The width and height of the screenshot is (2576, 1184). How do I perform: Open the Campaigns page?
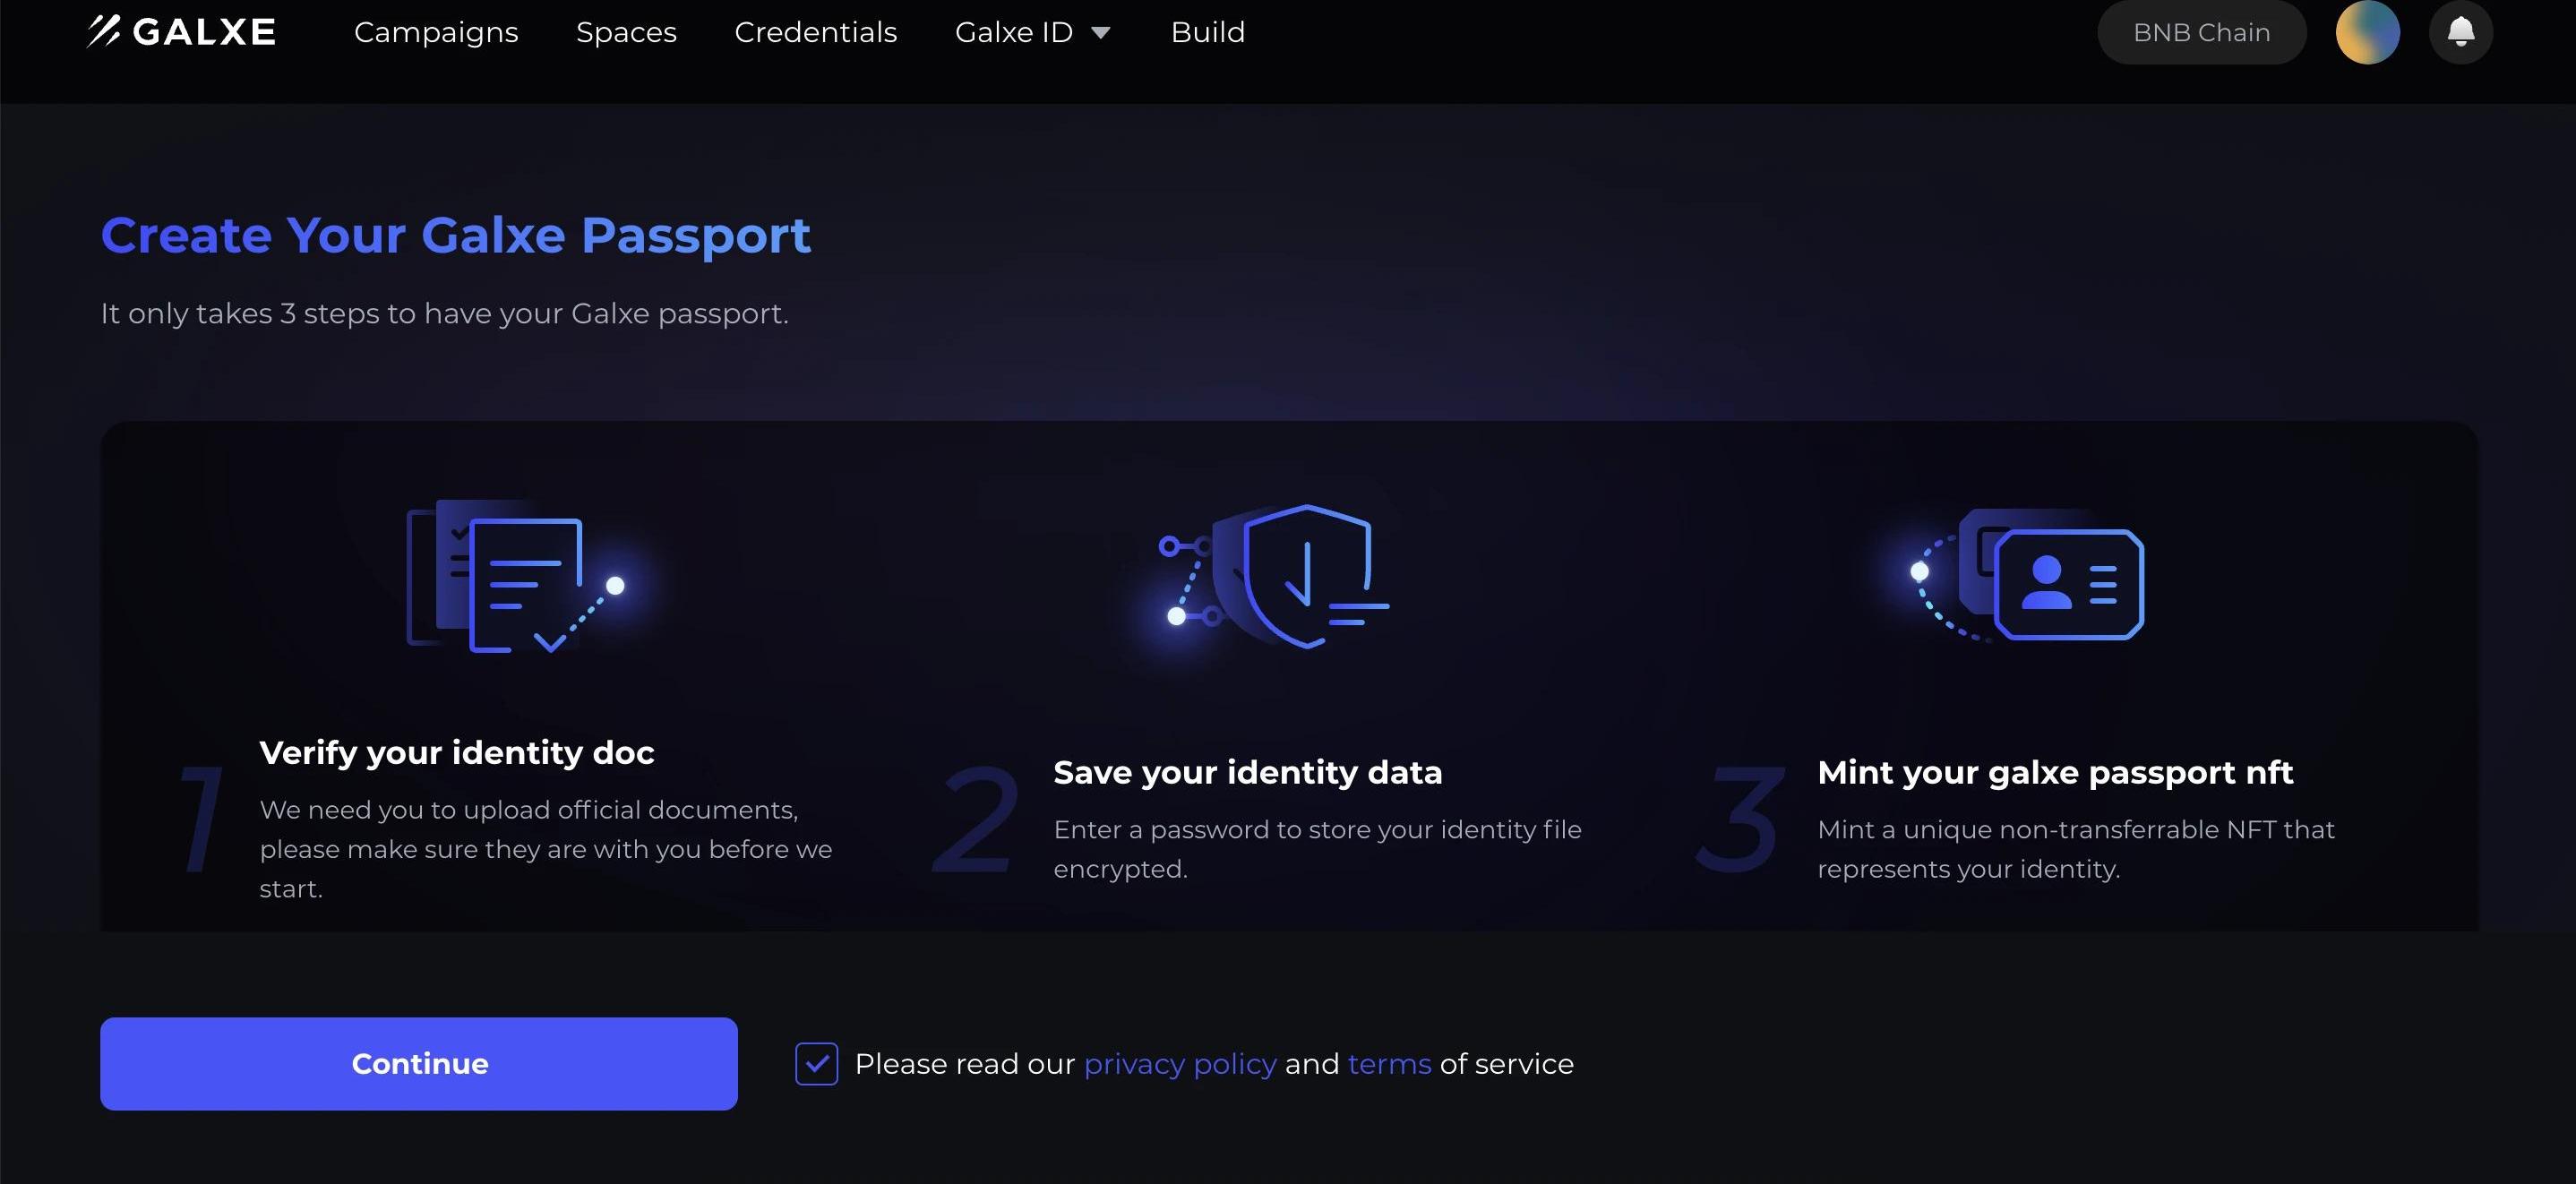[436, 32]
